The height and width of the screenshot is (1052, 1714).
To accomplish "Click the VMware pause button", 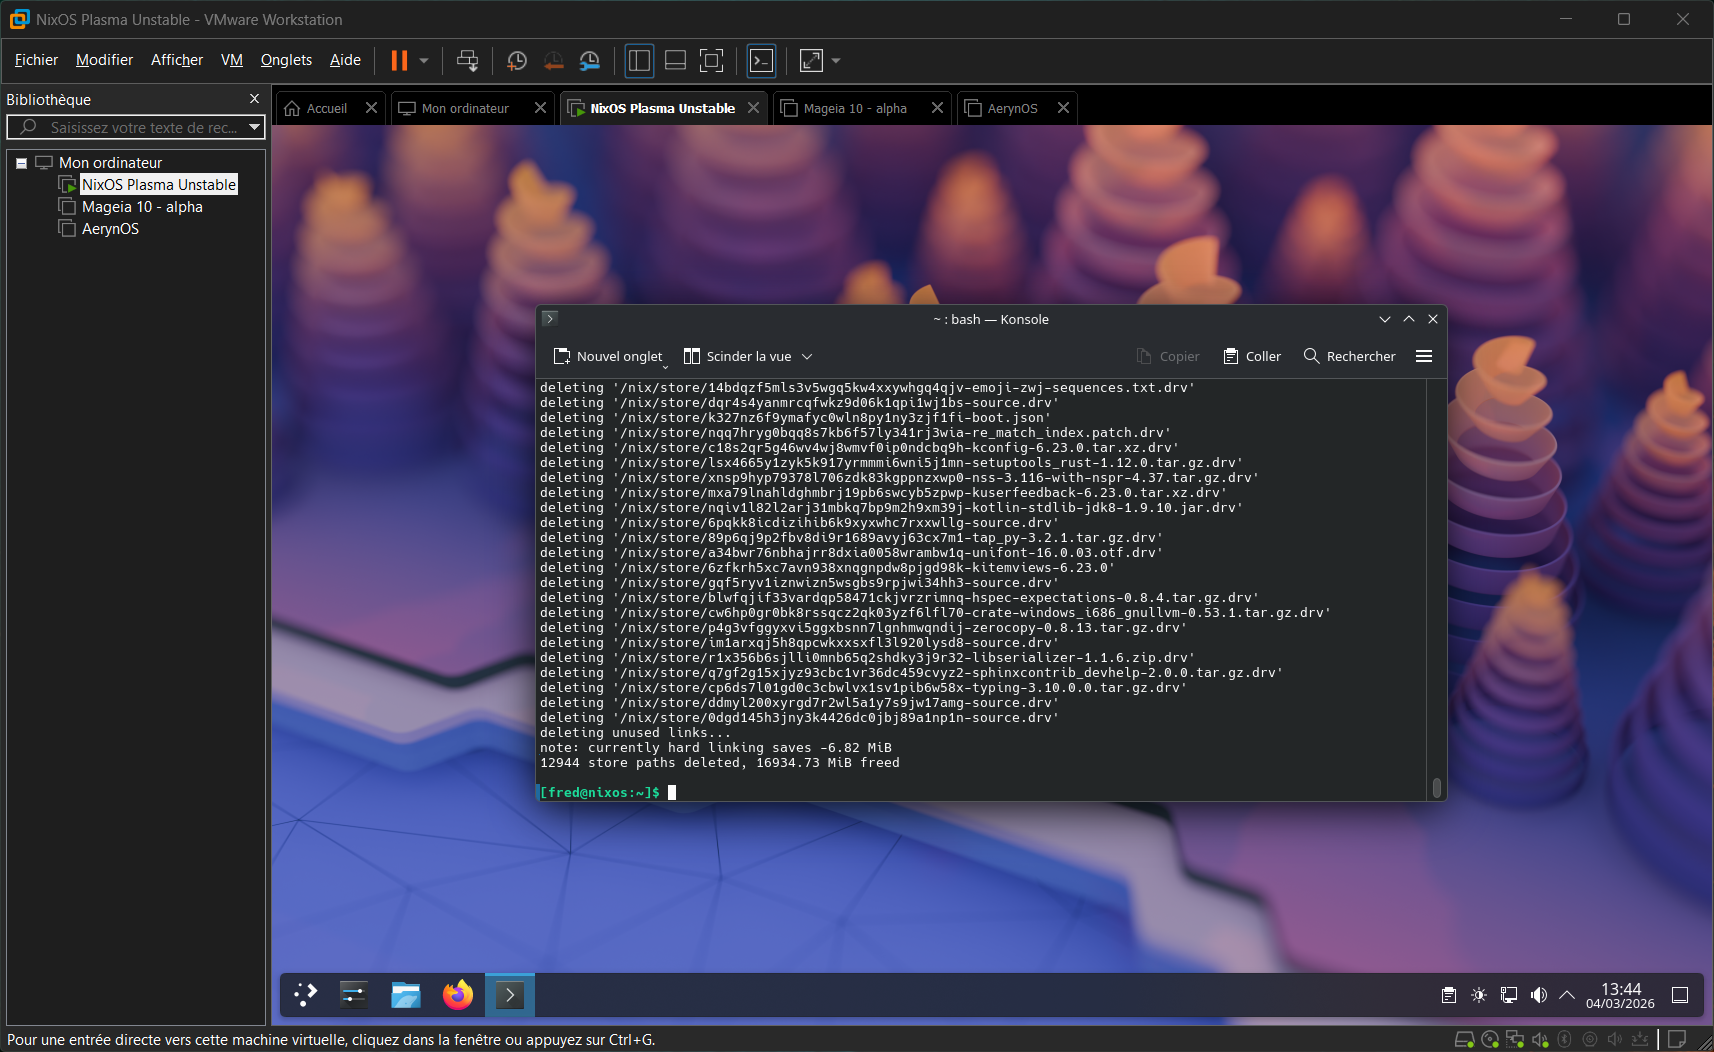I will [x=399, y=61].
